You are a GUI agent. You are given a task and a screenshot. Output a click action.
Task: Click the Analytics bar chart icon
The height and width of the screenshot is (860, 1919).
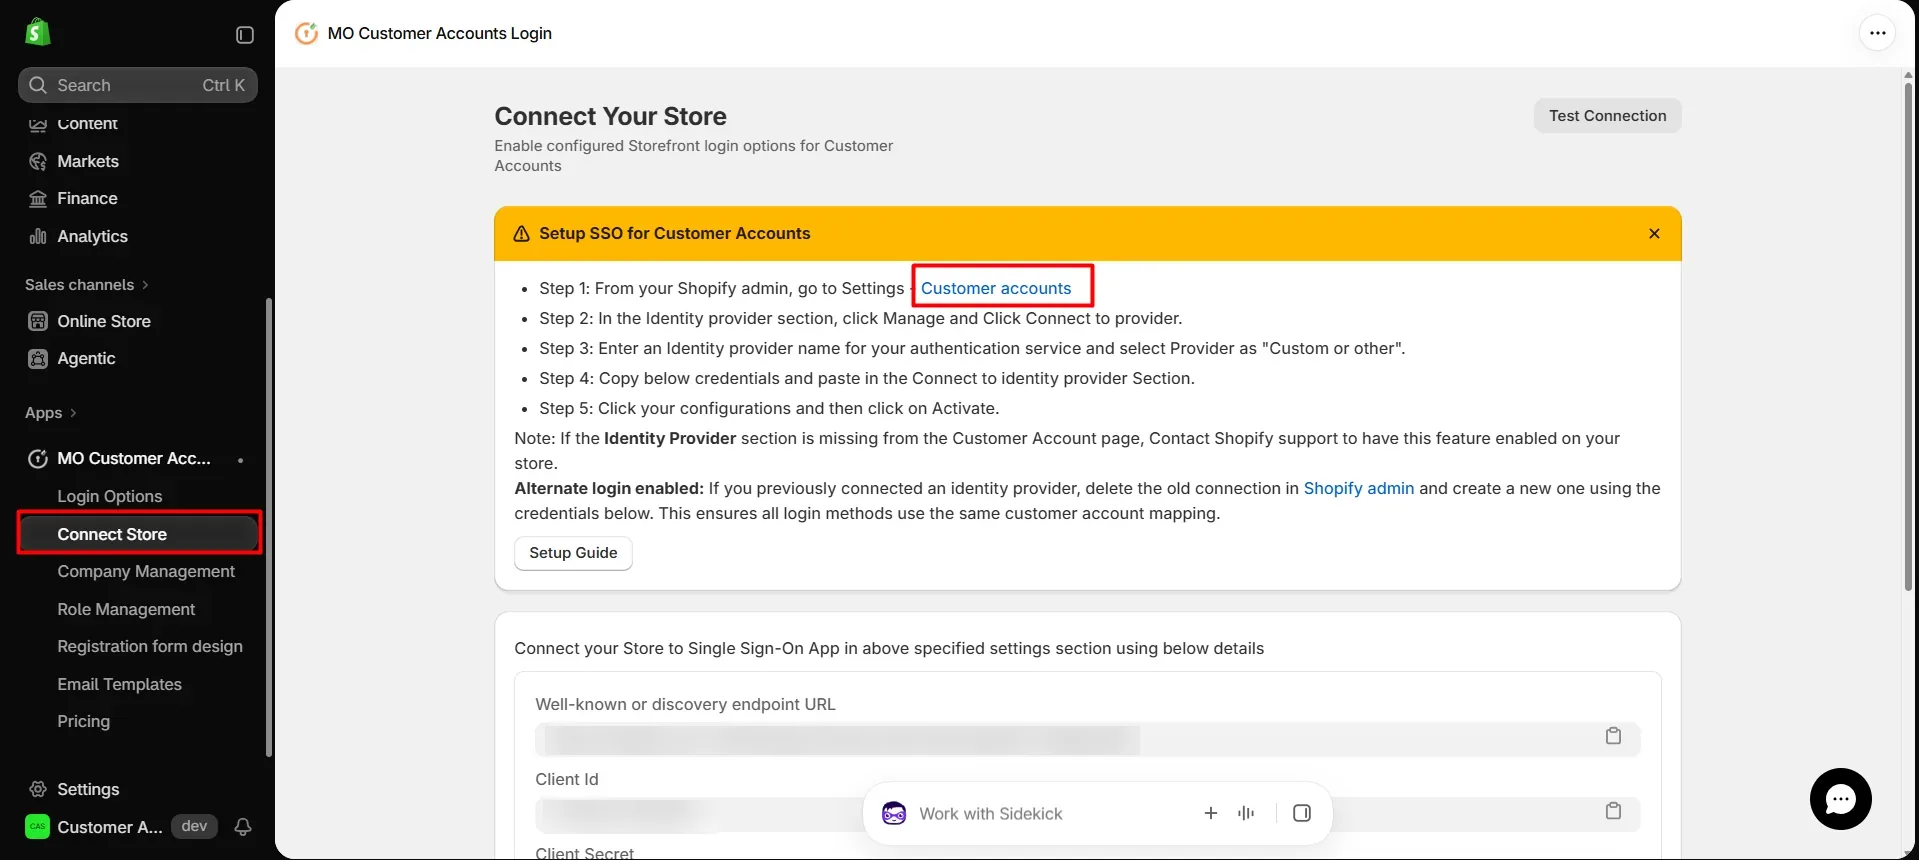38,236
